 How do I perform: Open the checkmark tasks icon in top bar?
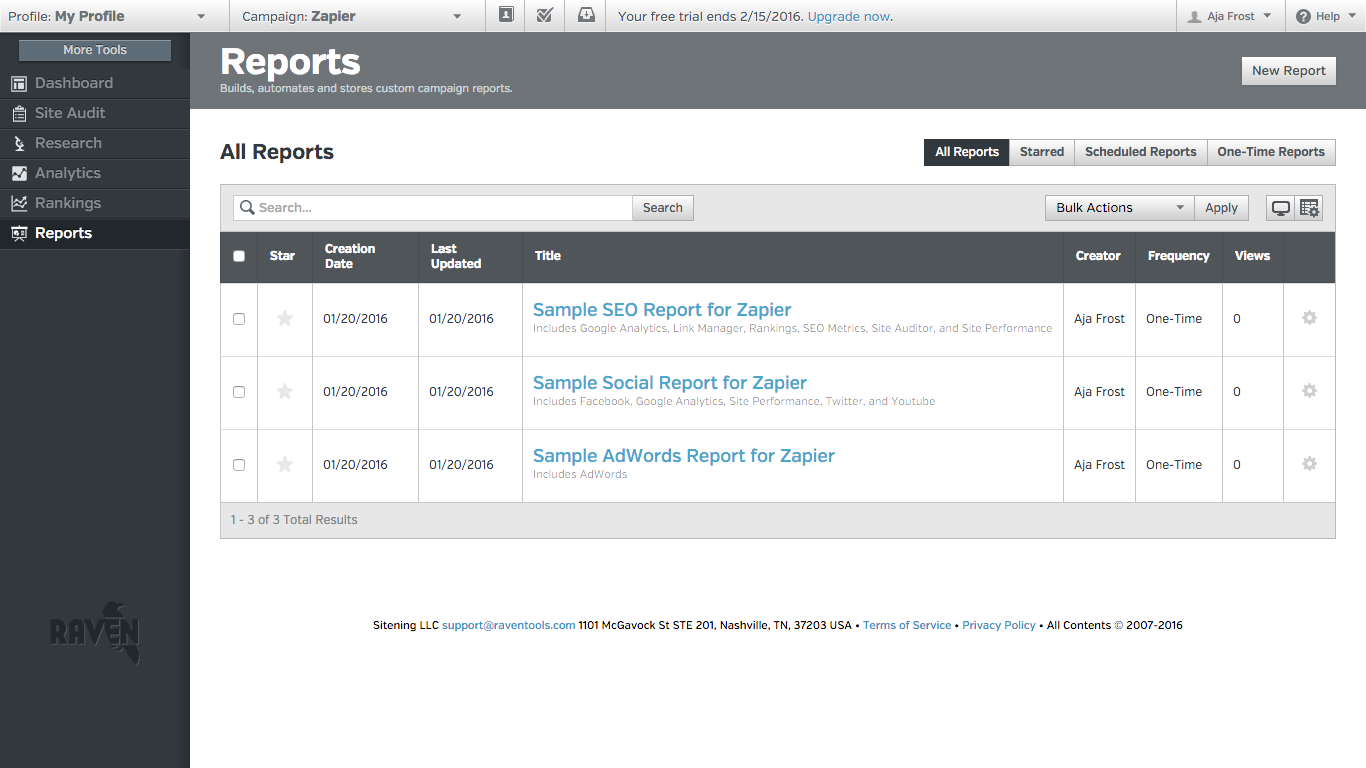coord(545,16)
